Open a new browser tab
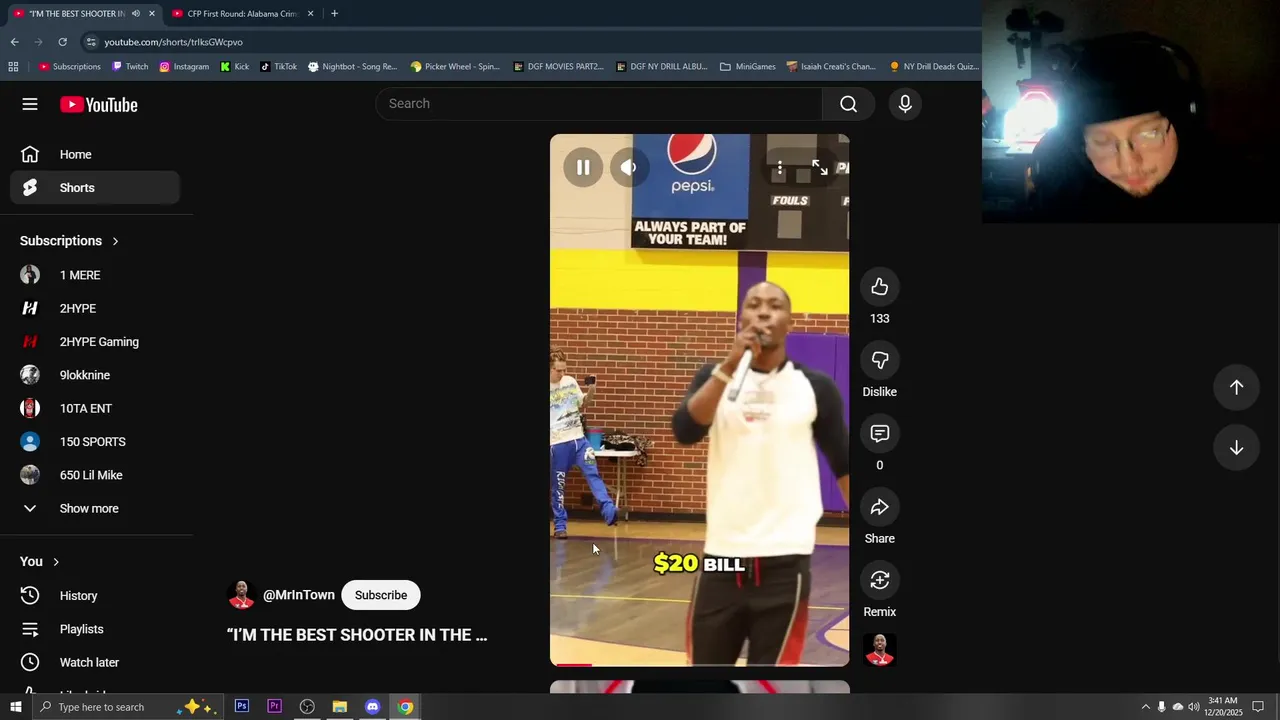Viewport: 1280px width, 720px height. click(x=334, y=14)
